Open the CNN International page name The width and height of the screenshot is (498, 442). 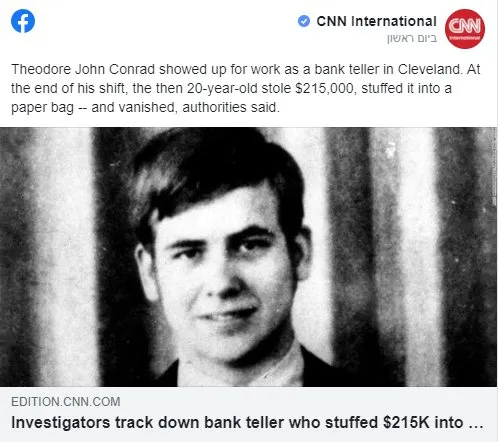[376, 21]
